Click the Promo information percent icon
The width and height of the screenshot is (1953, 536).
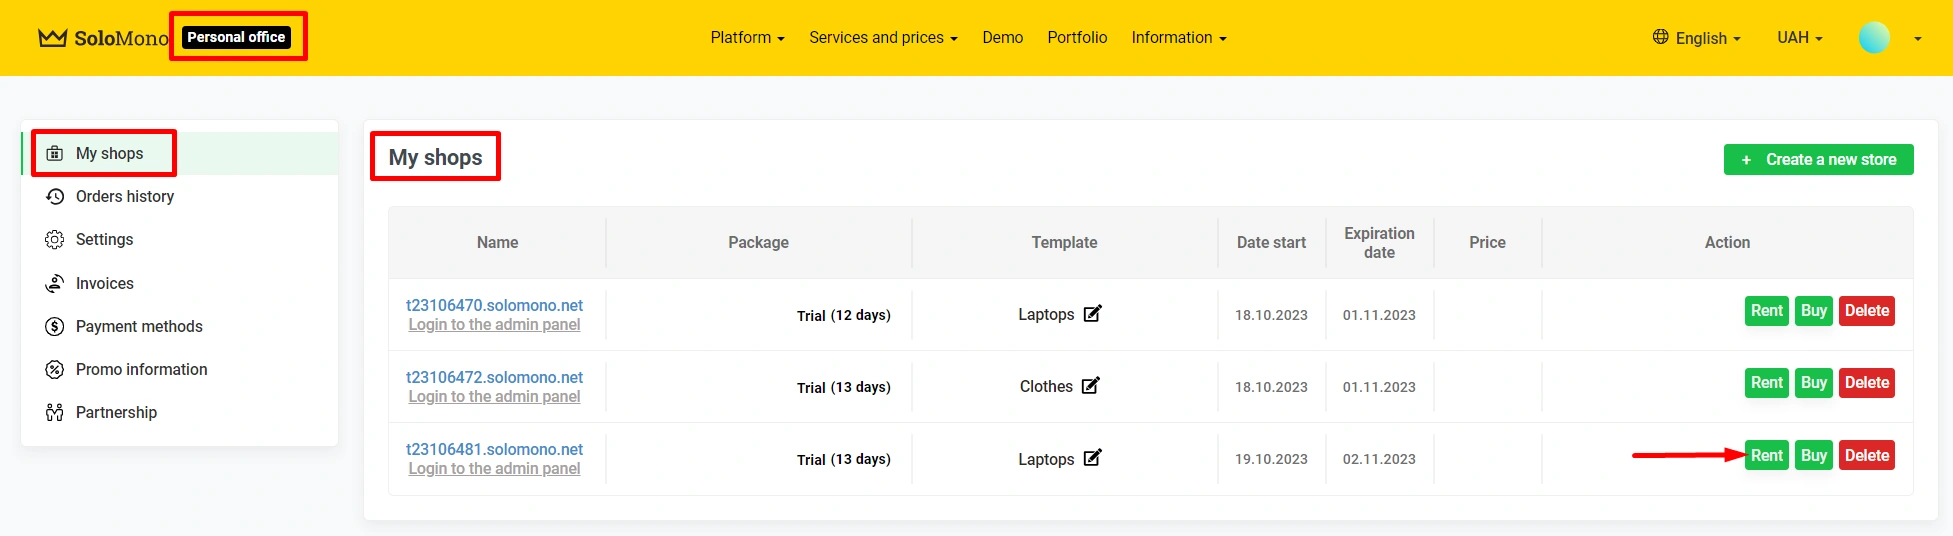tap(55, 370)
